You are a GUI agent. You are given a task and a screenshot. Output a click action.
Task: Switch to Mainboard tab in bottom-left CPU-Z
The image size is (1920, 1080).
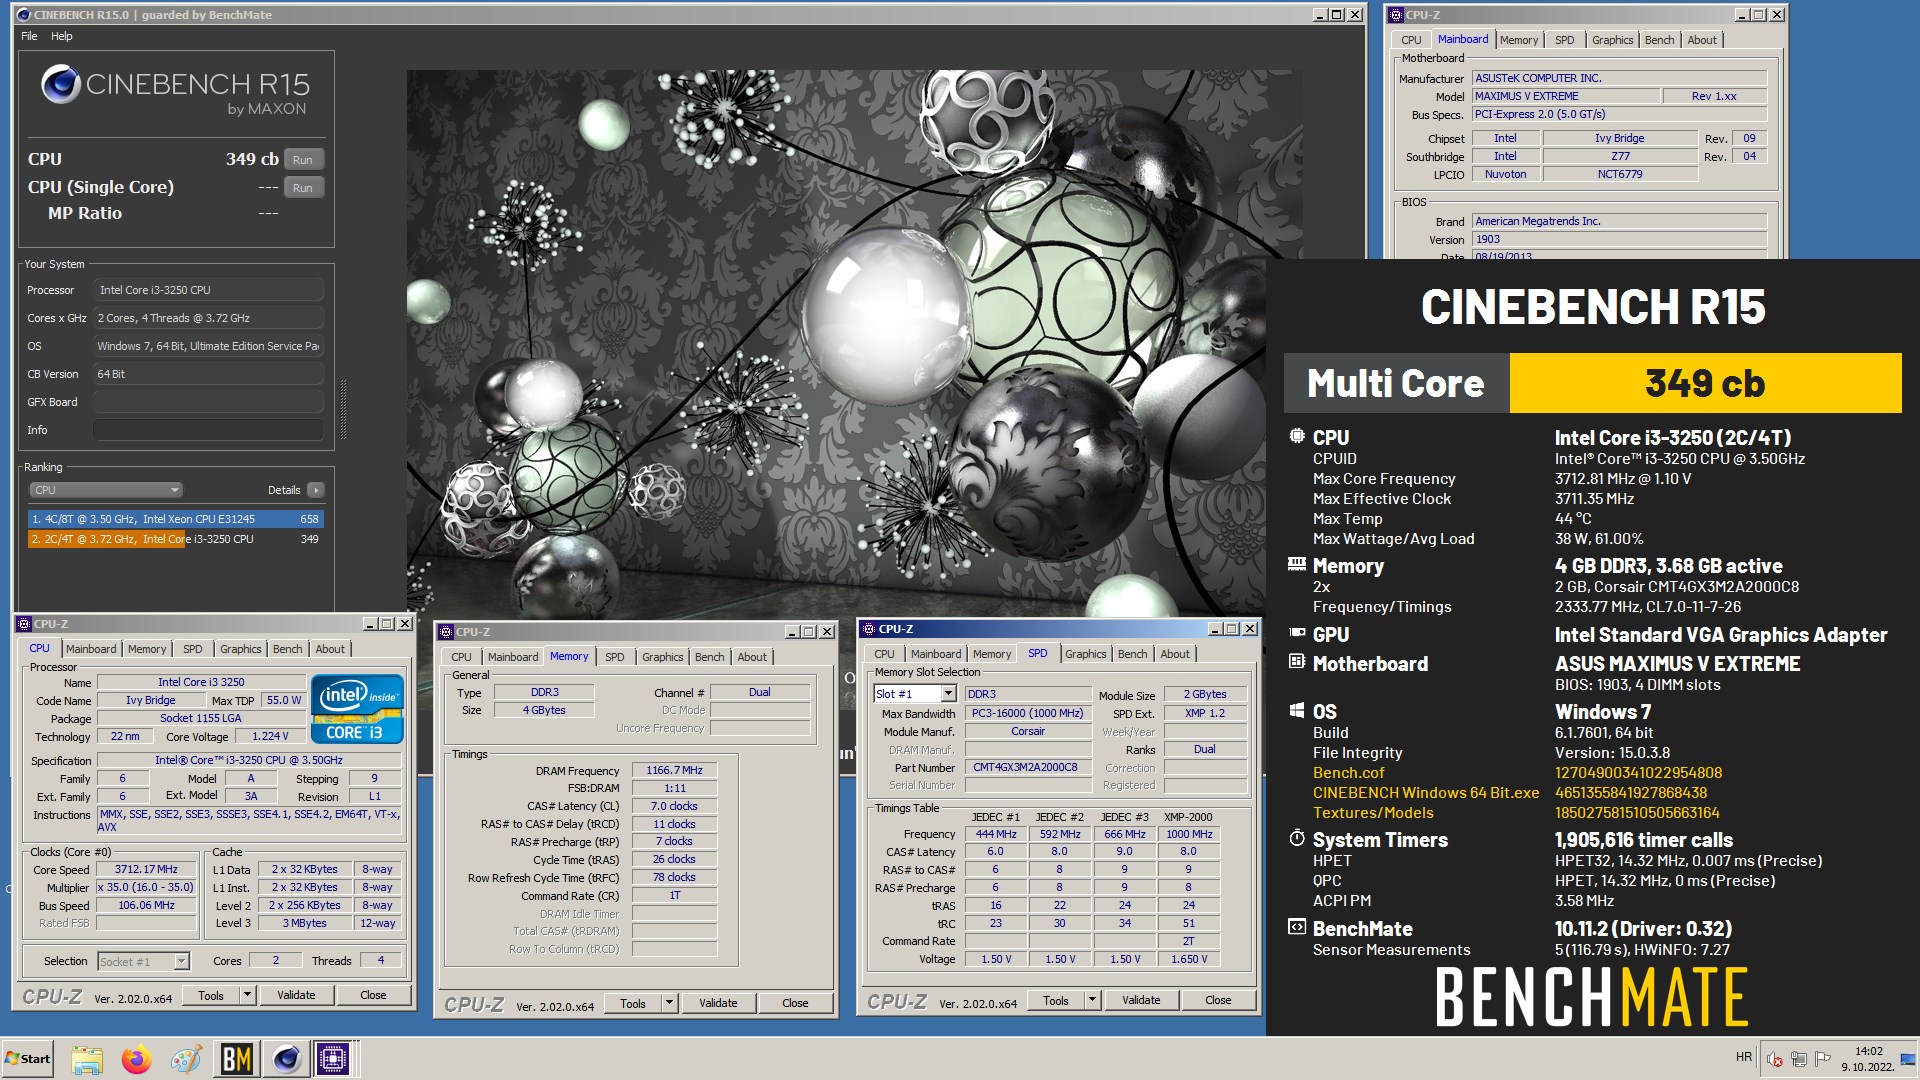(91, 649)
